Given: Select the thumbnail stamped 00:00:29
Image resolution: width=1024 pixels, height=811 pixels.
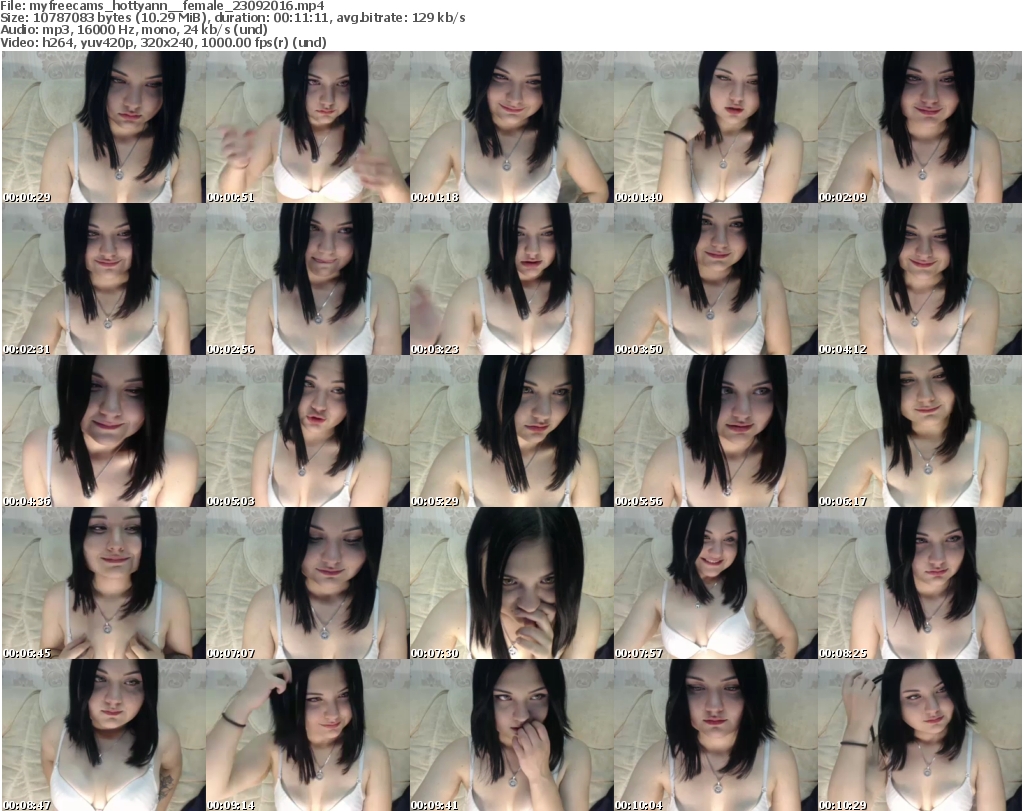Looking at the screenshot, I should pos(104,127).
